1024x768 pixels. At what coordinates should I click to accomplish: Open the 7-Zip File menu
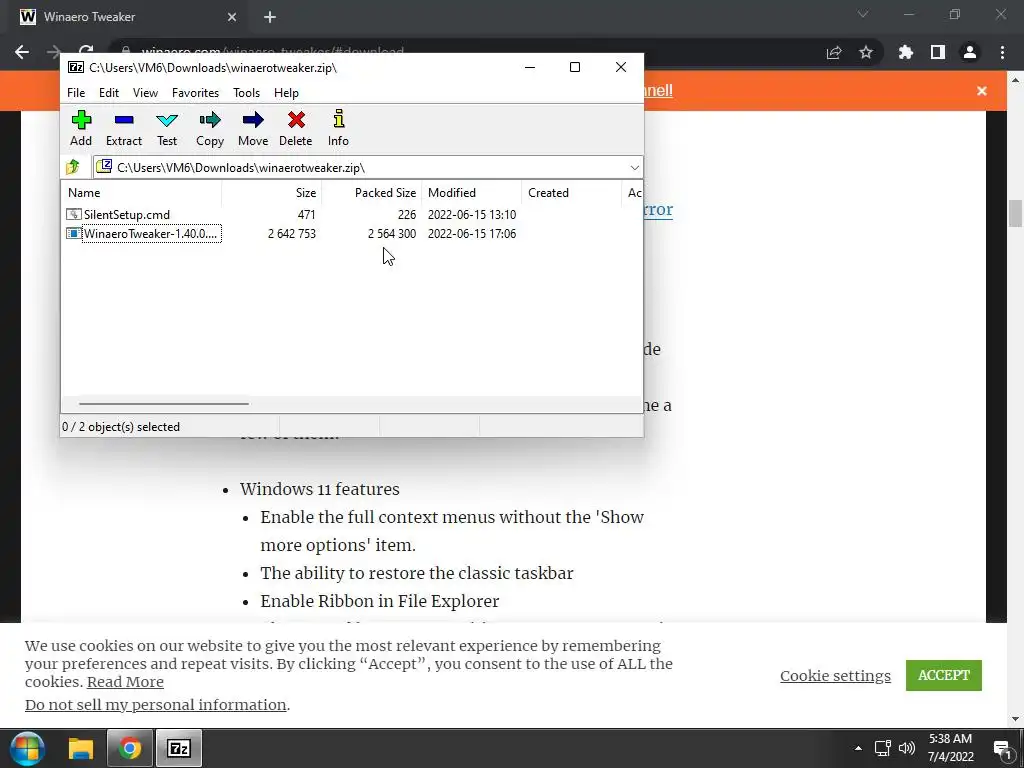pyautogui.click(x=76, y=93)
